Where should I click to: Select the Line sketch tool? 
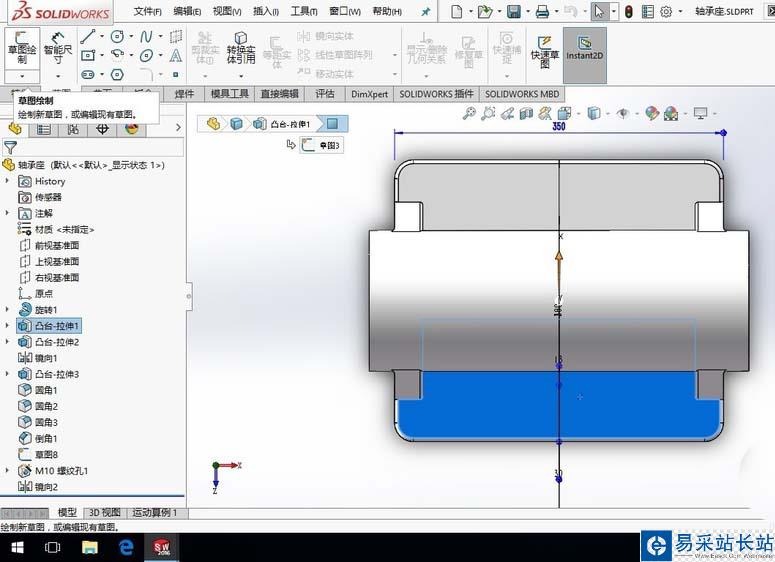pyautogui.click(x=88, y=36)
